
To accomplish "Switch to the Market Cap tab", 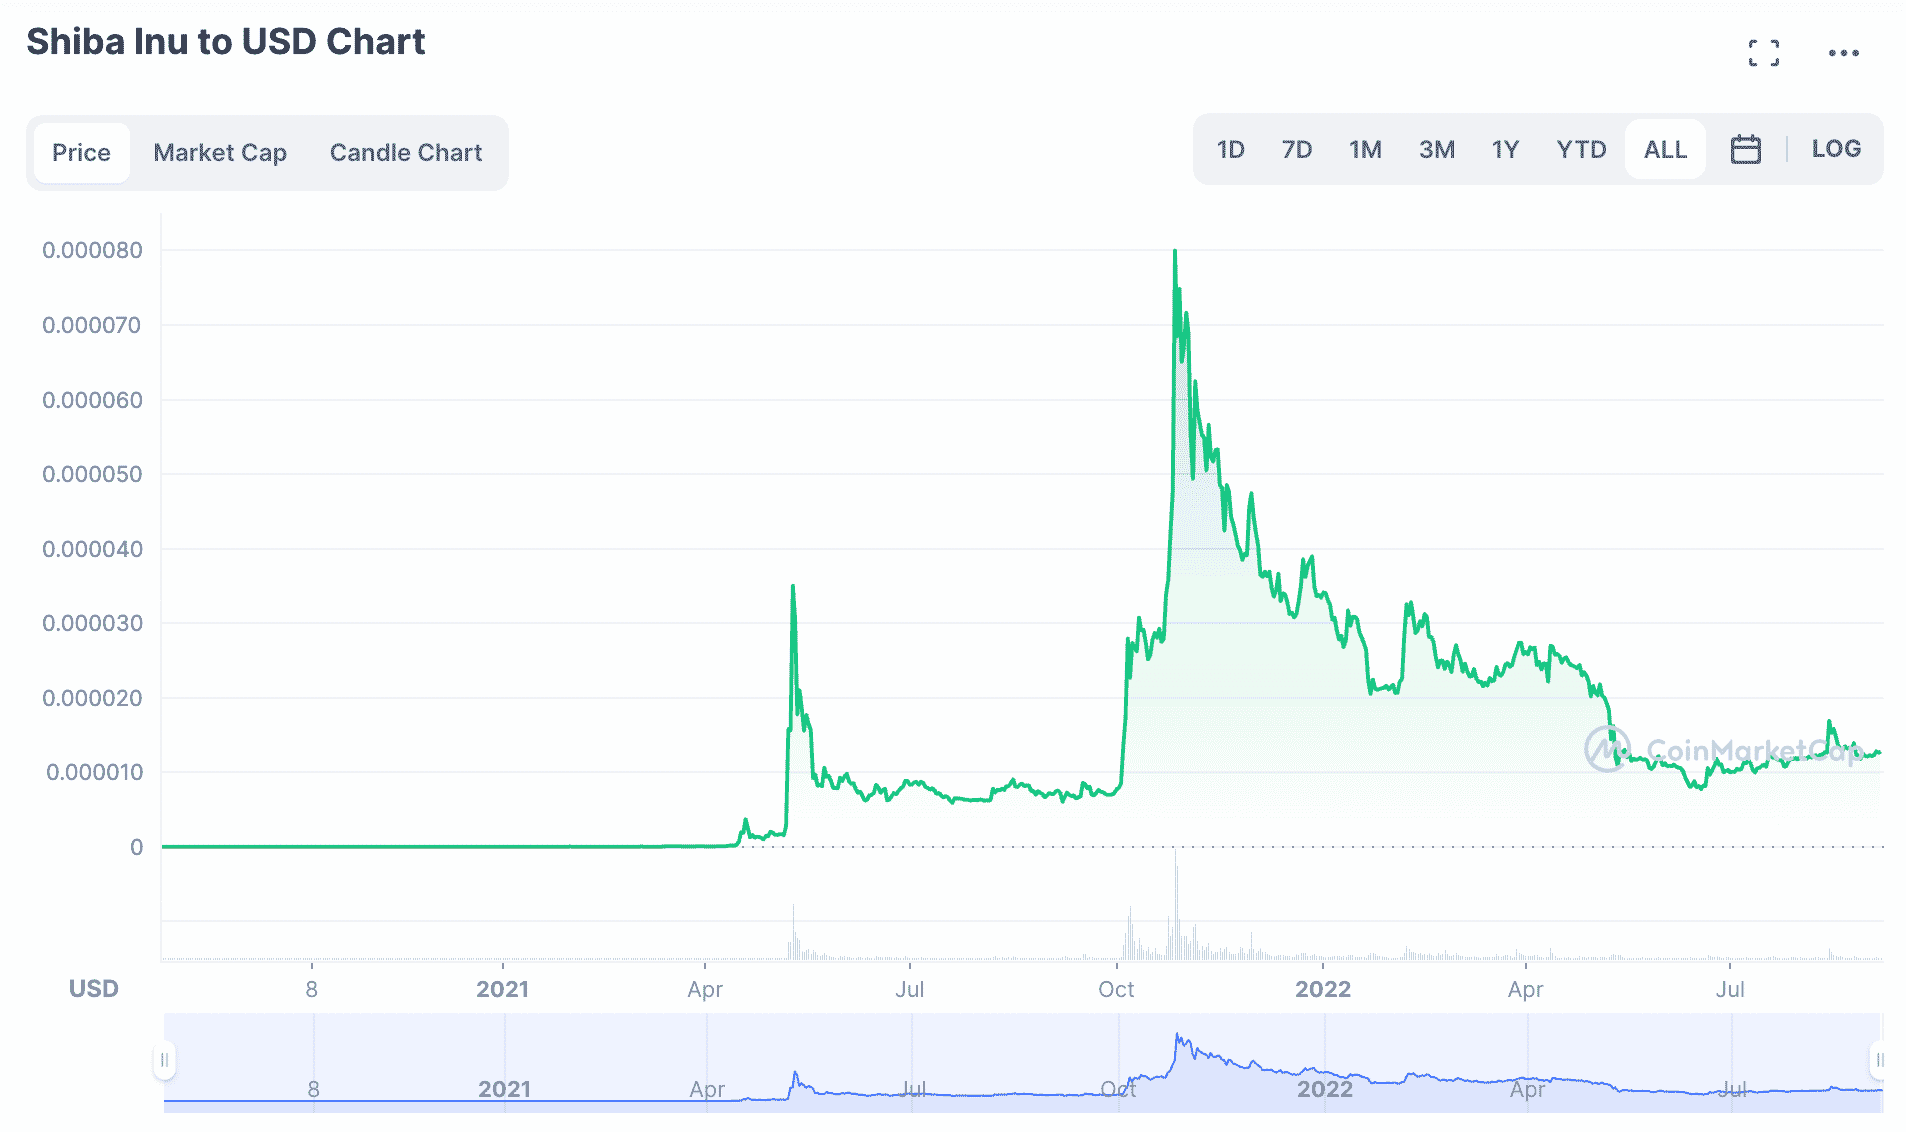I will [x=220, y=152].
